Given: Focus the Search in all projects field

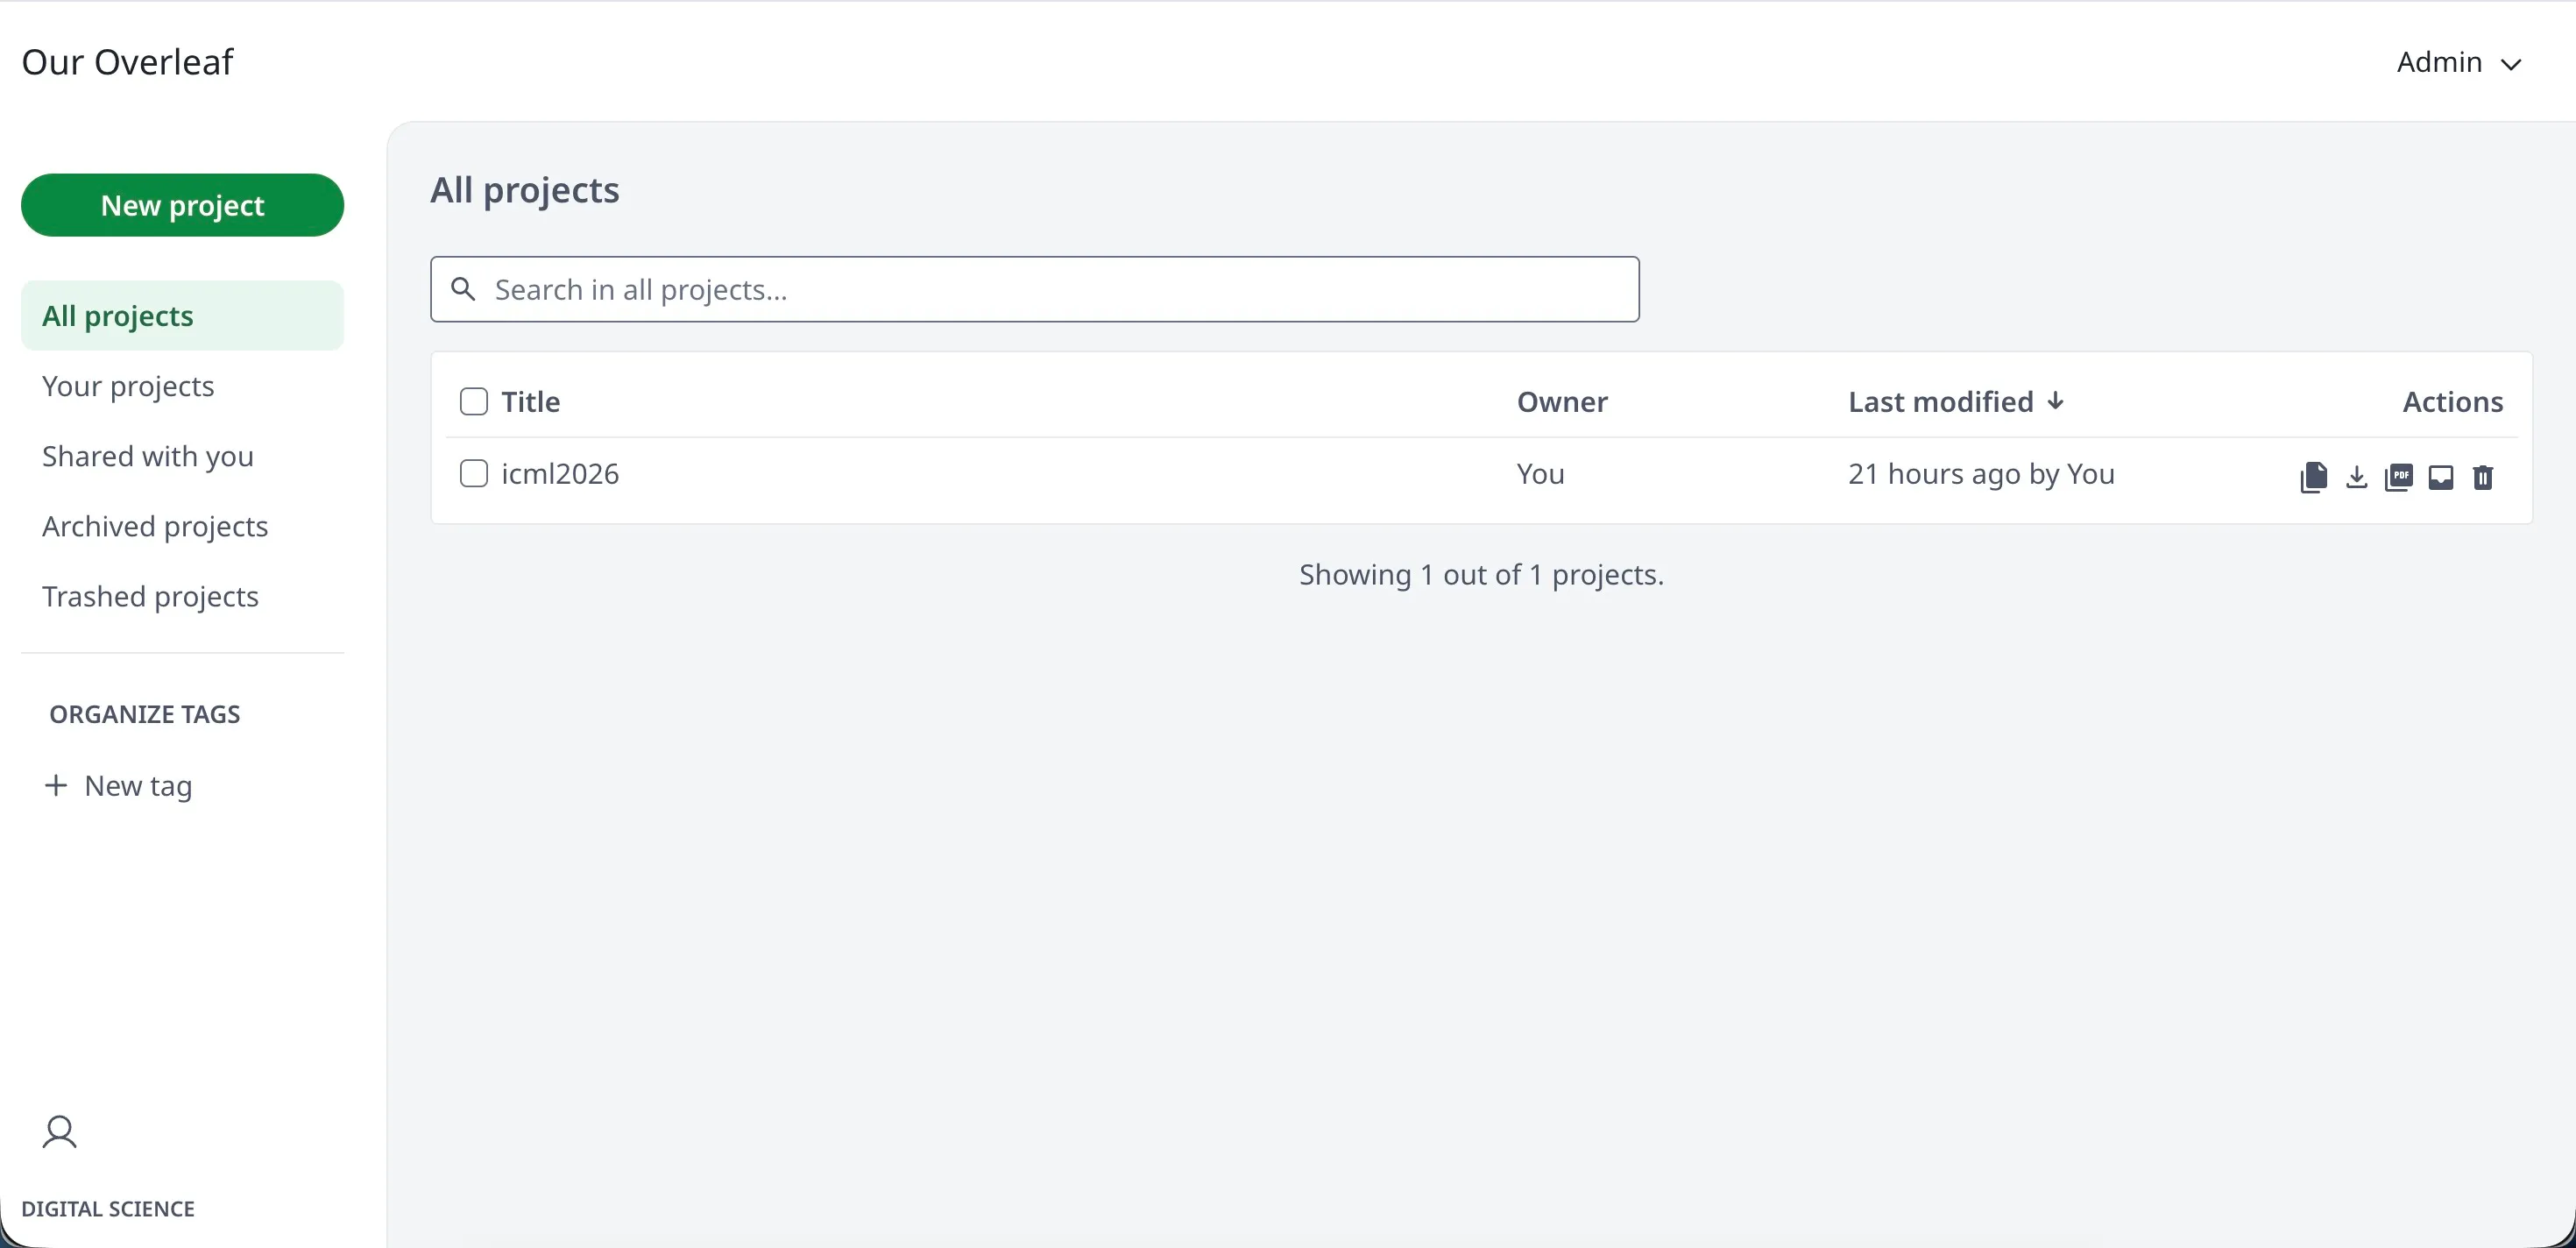Looking at the screenshot, I should (x=1050, y=289).
